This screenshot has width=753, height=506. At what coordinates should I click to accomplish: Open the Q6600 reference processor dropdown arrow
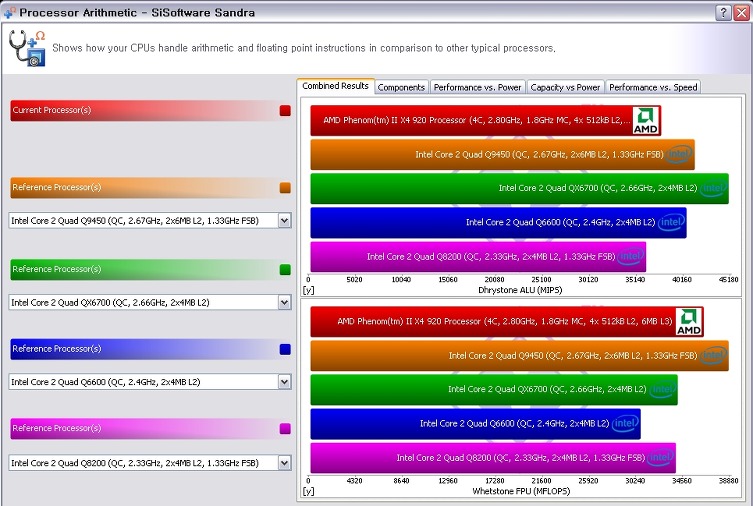click(x=284, y=382)
